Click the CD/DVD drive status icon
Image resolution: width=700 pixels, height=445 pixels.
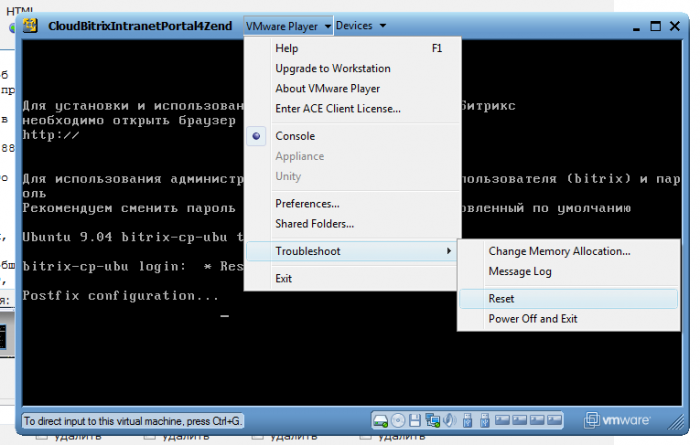click(x=398, y=420)
